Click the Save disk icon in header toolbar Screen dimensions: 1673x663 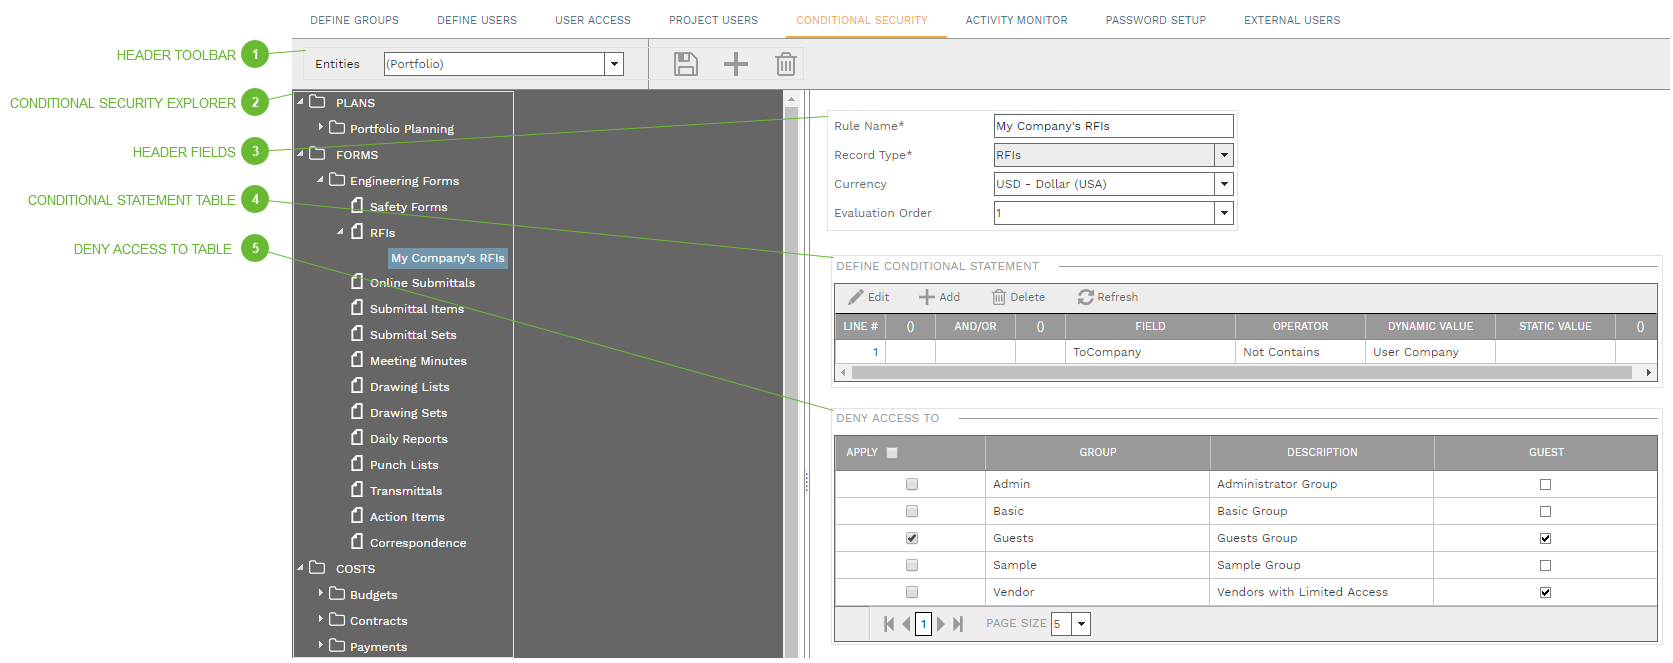pos(685,64)
